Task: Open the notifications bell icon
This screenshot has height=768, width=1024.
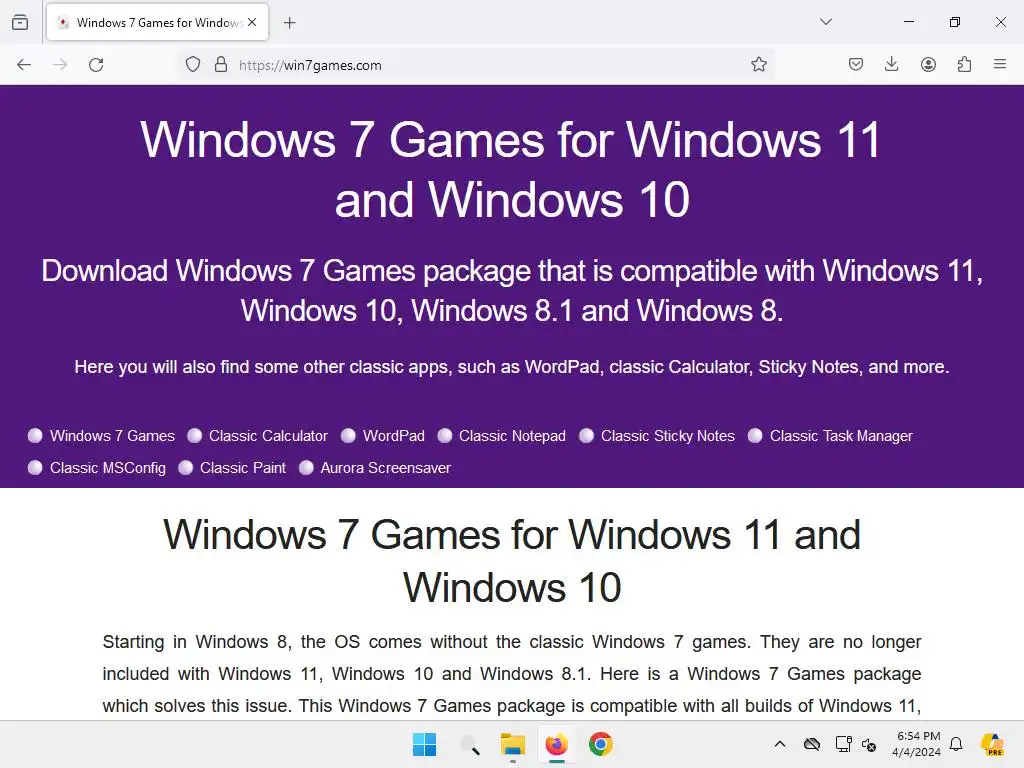Action: coord(956,744)
